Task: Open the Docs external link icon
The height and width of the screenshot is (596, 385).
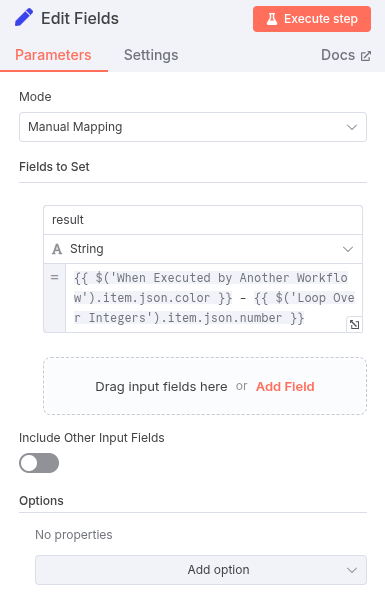Action: click(x=366, y=56)
